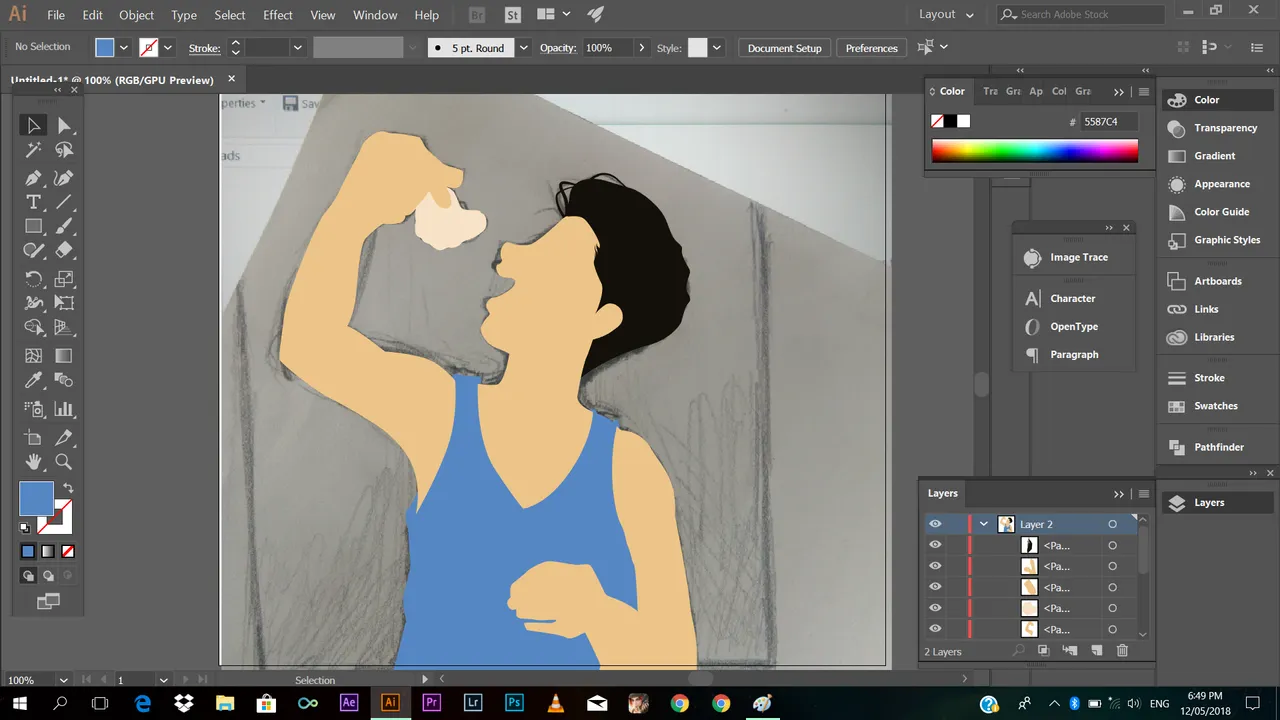Image resolution: width=1280 pixels, height=720 pixels.
Task: Open the stroke color dropdown arrow
Action: click(168, 48)
